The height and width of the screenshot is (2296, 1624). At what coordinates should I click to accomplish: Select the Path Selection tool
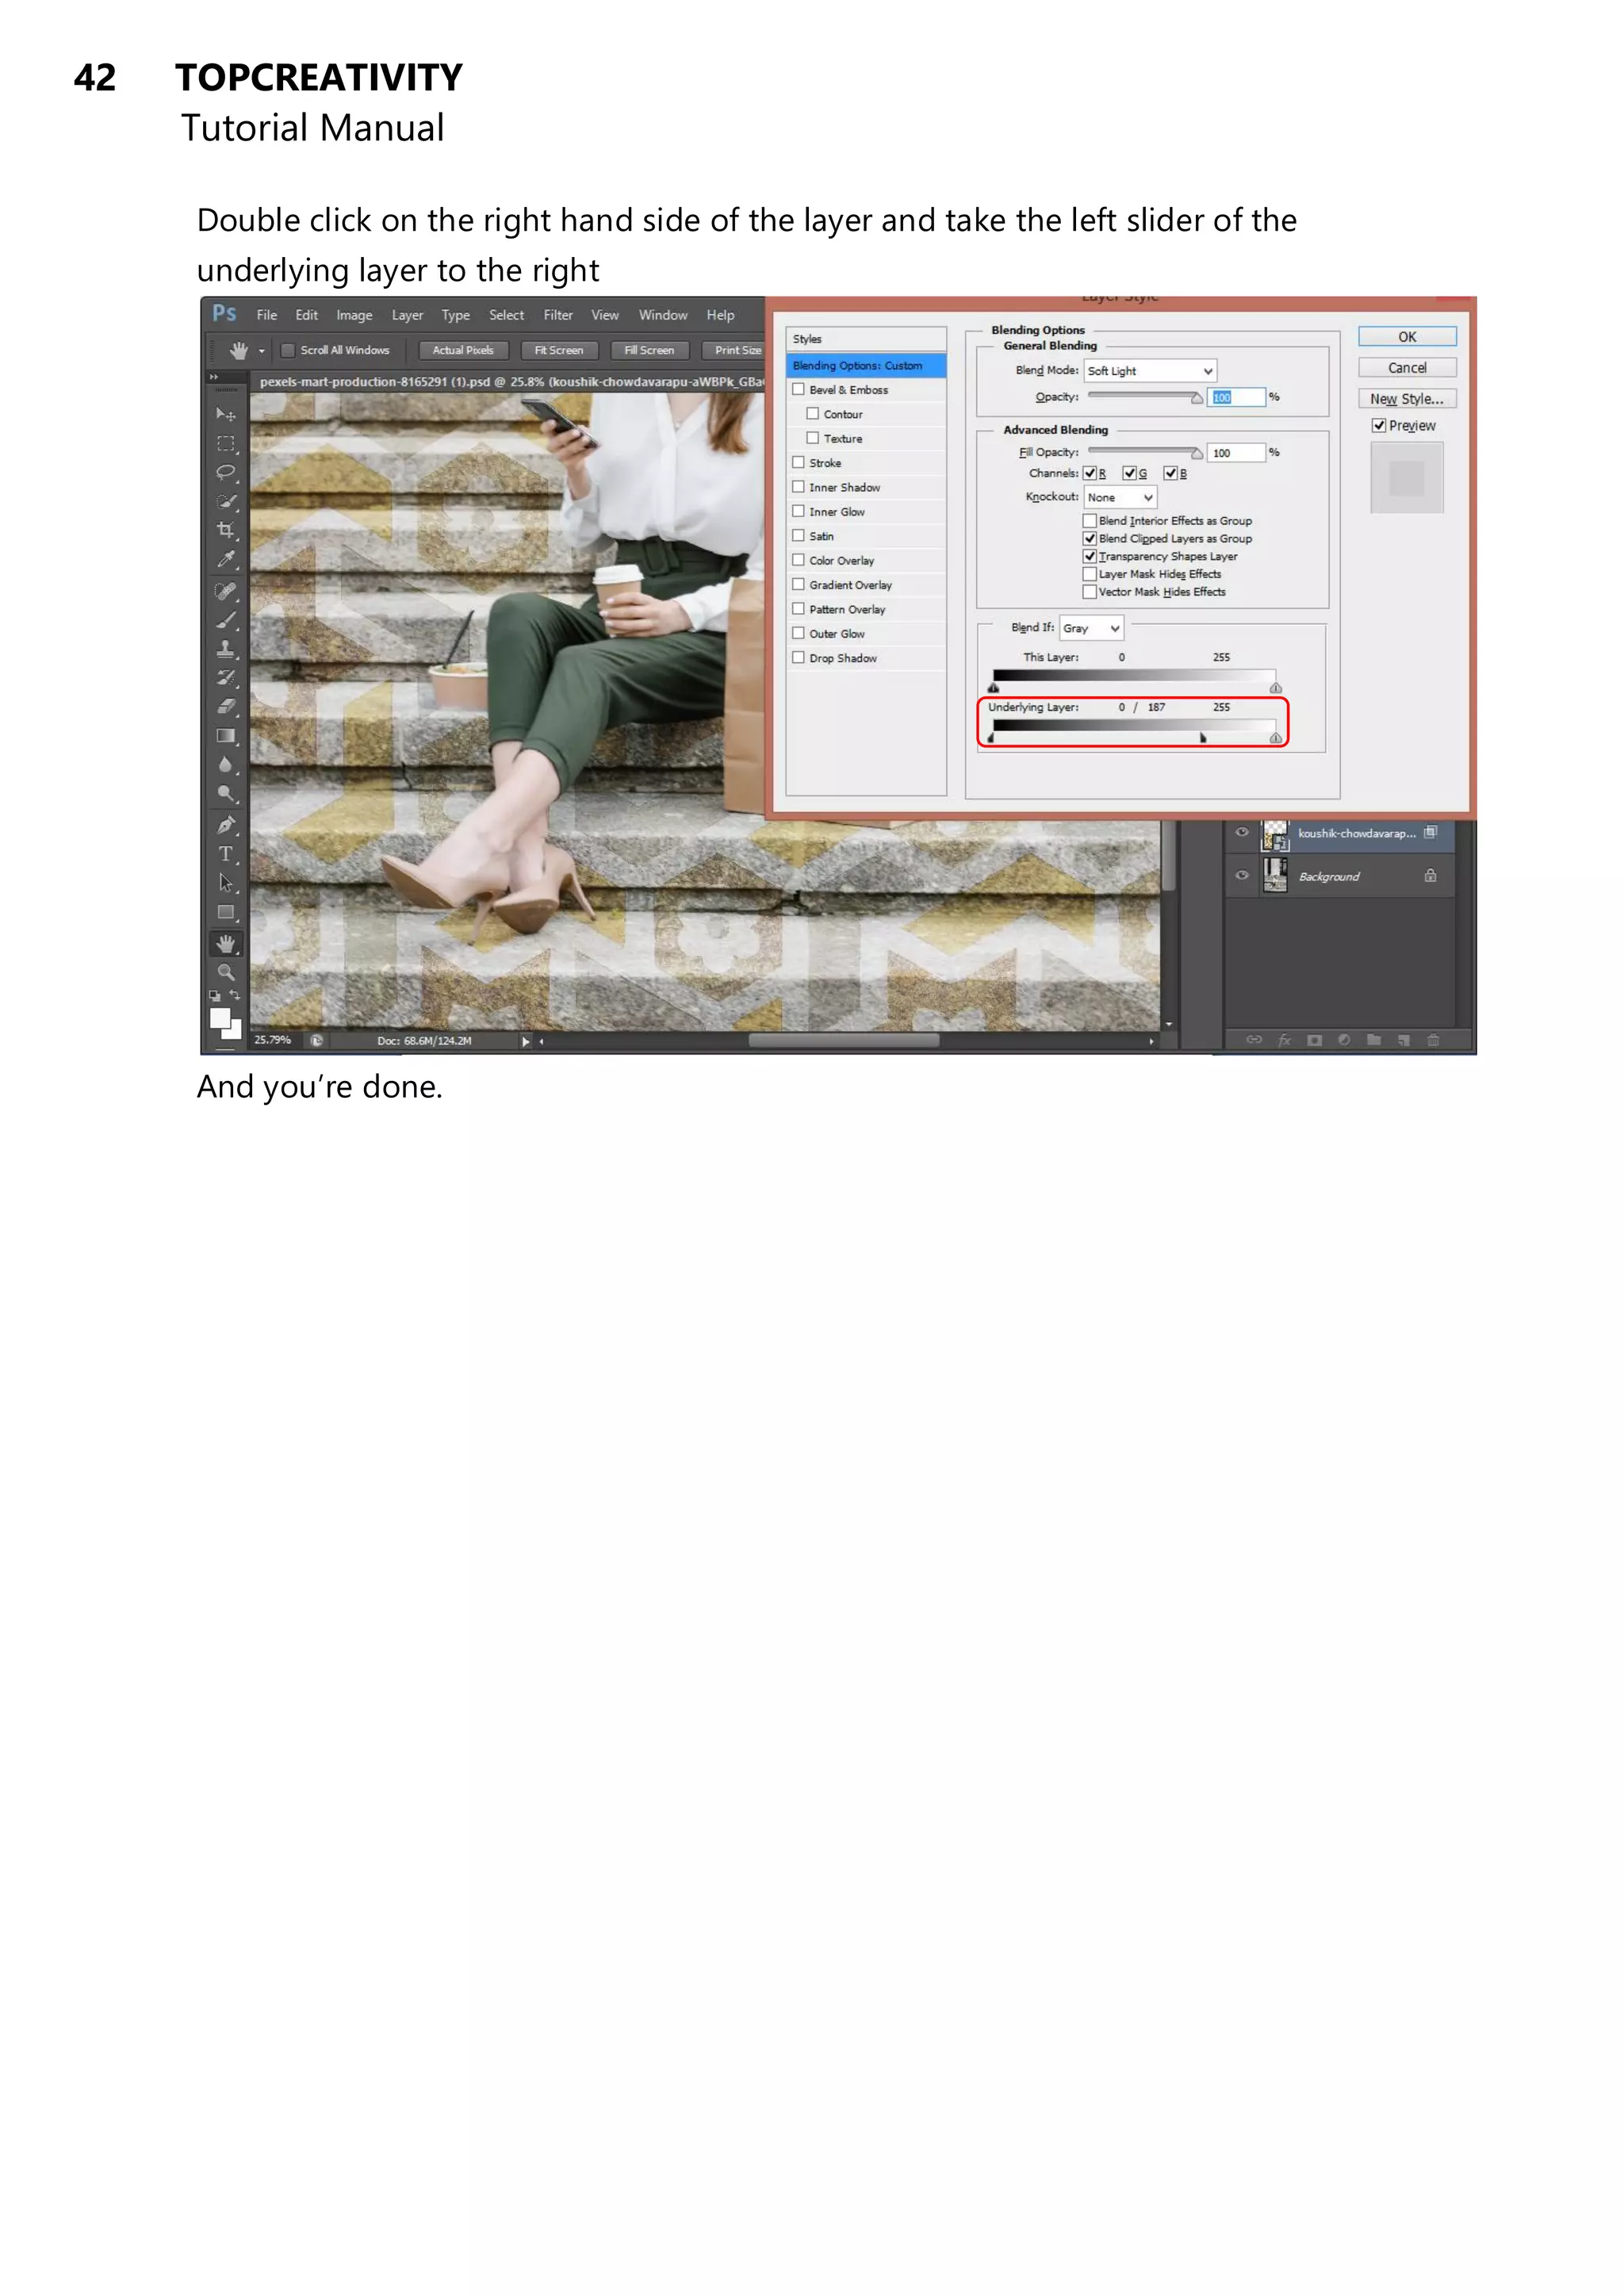tap(226, 883)
